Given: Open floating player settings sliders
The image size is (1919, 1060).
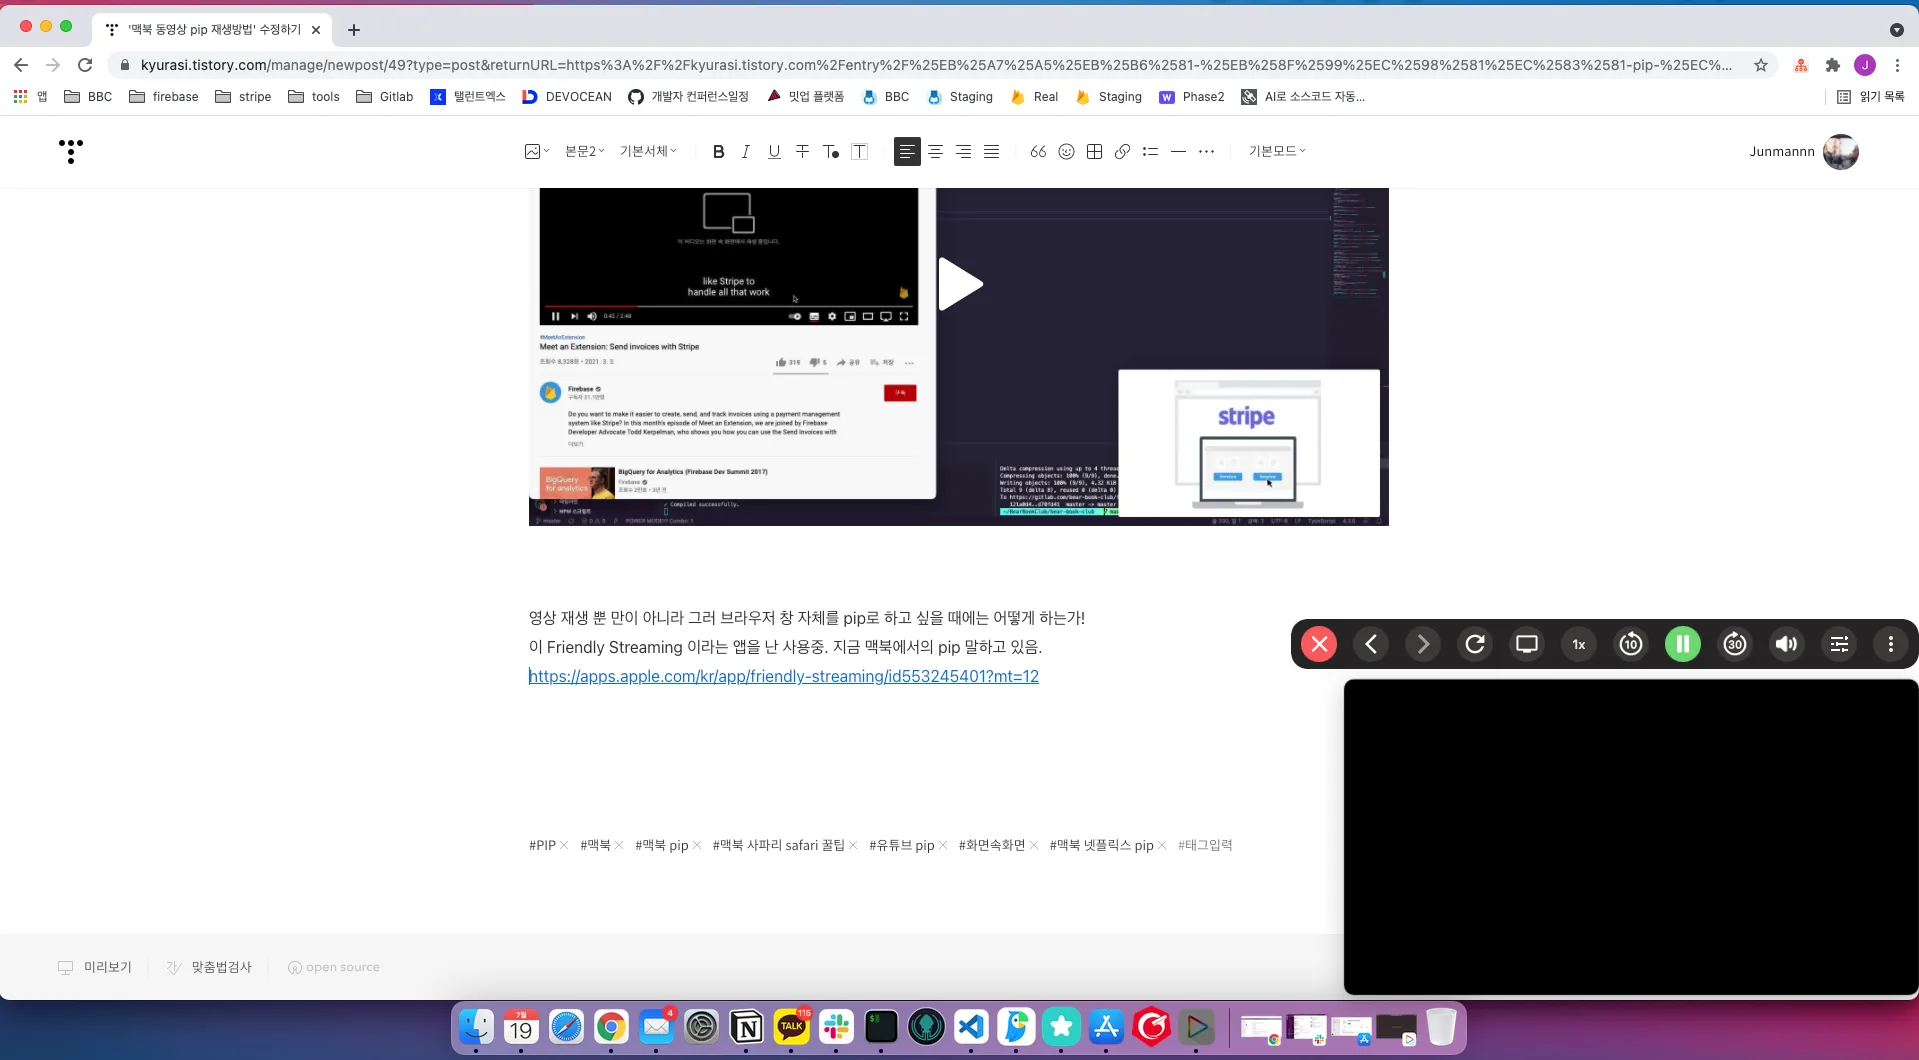Looking at the screenshot, I should pyautogui.click(x=1839, y=645).
